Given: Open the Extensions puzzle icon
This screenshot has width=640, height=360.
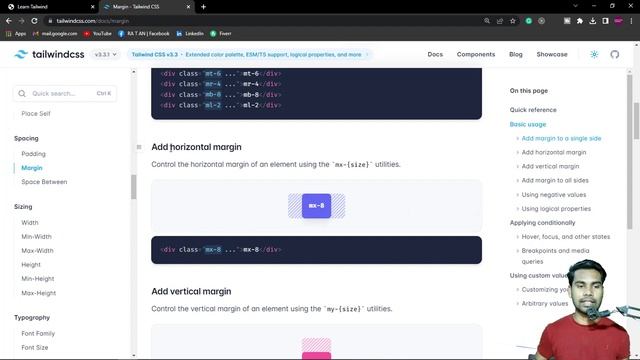Looking at the screenshot, I should click(x=580, y=21).
